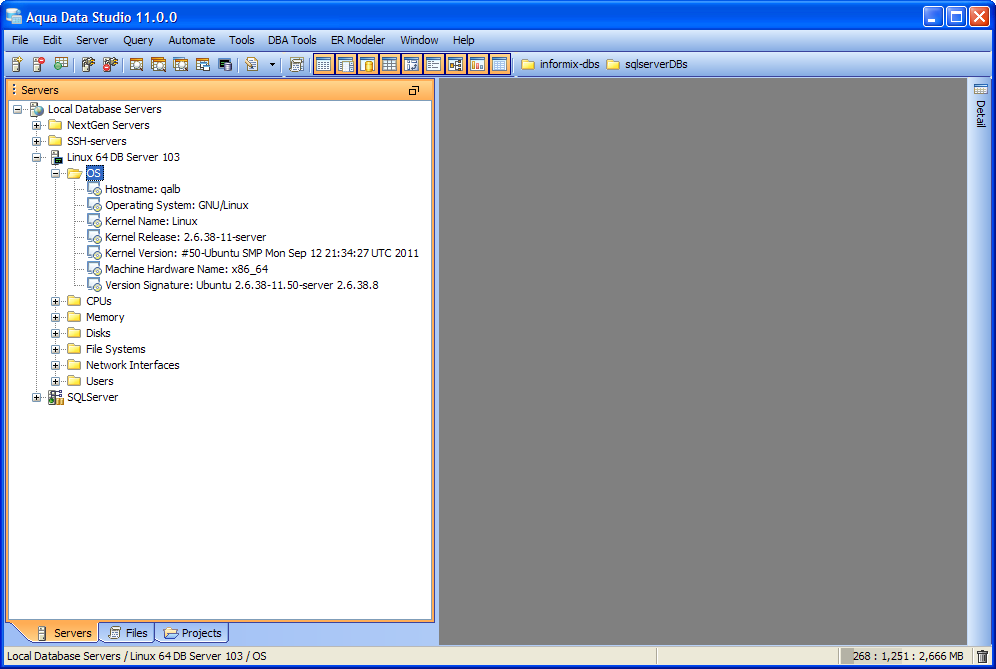This screenshot has height=669, width=996.
Task: Click the delete server icon with red minus
Action: click(39, 64)
